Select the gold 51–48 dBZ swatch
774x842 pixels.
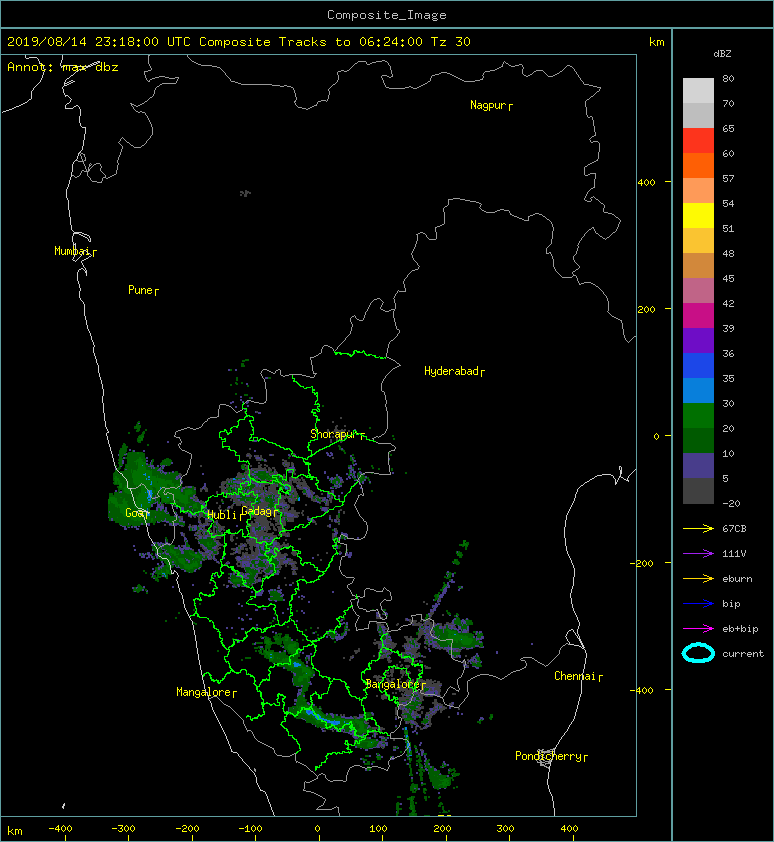coord(698,241)
